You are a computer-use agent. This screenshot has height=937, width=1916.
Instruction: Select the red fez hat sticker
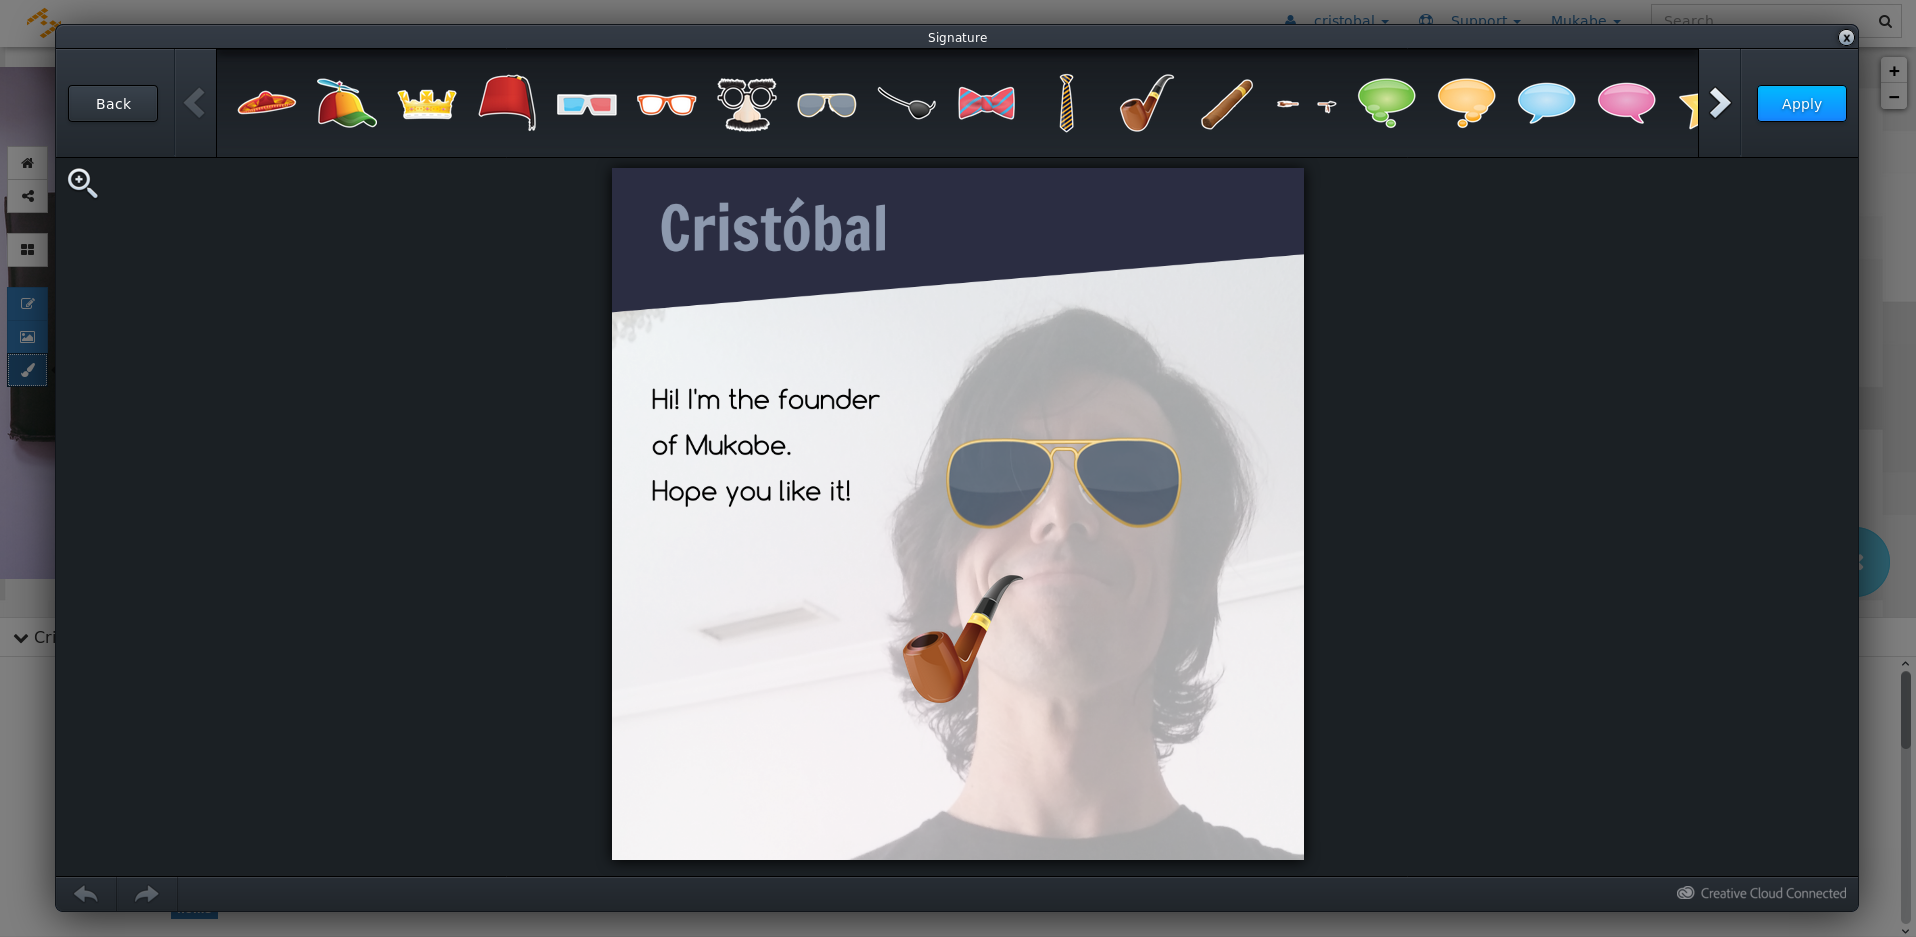tap(507, 102)
